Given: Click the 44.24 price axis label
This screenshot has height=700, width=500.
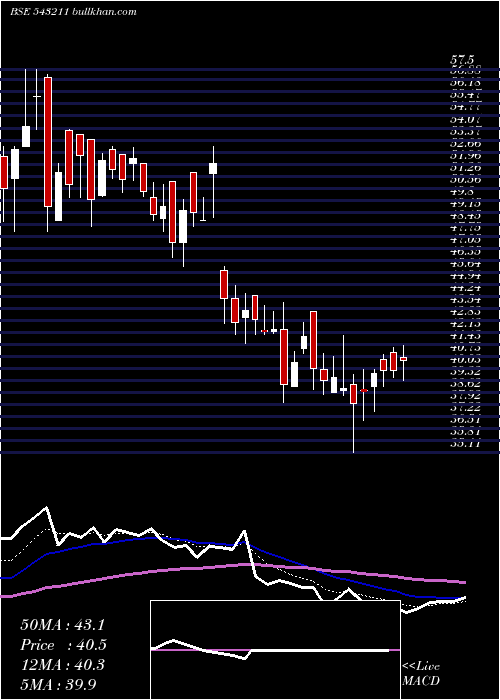Looking at the screenshot, I should pos(466,288).
